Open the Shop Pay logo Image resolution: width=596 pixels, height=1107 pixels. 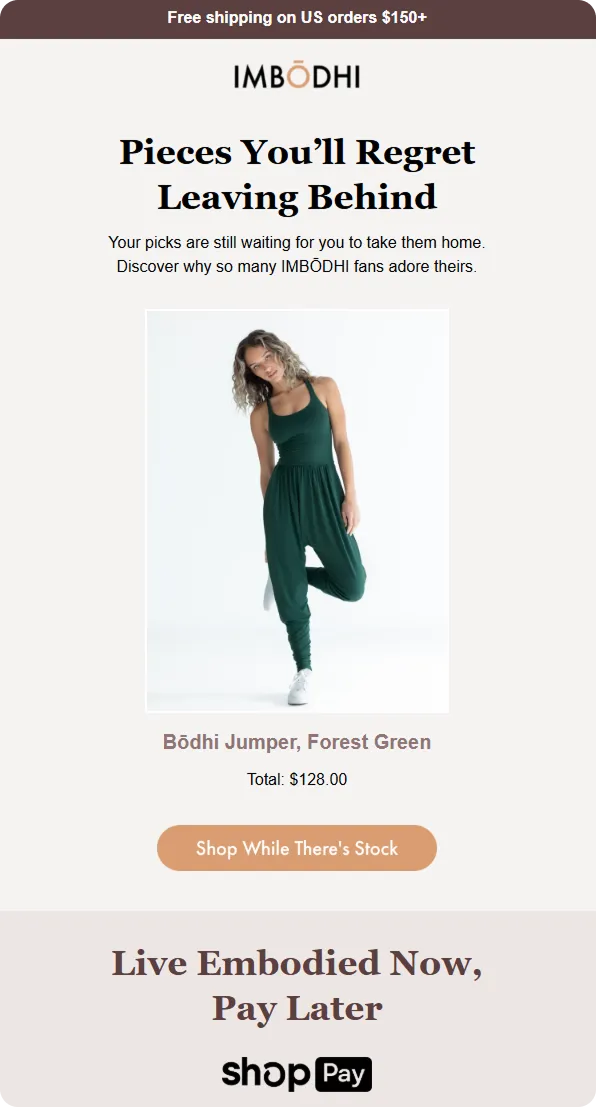click(x=297, y=1074)
